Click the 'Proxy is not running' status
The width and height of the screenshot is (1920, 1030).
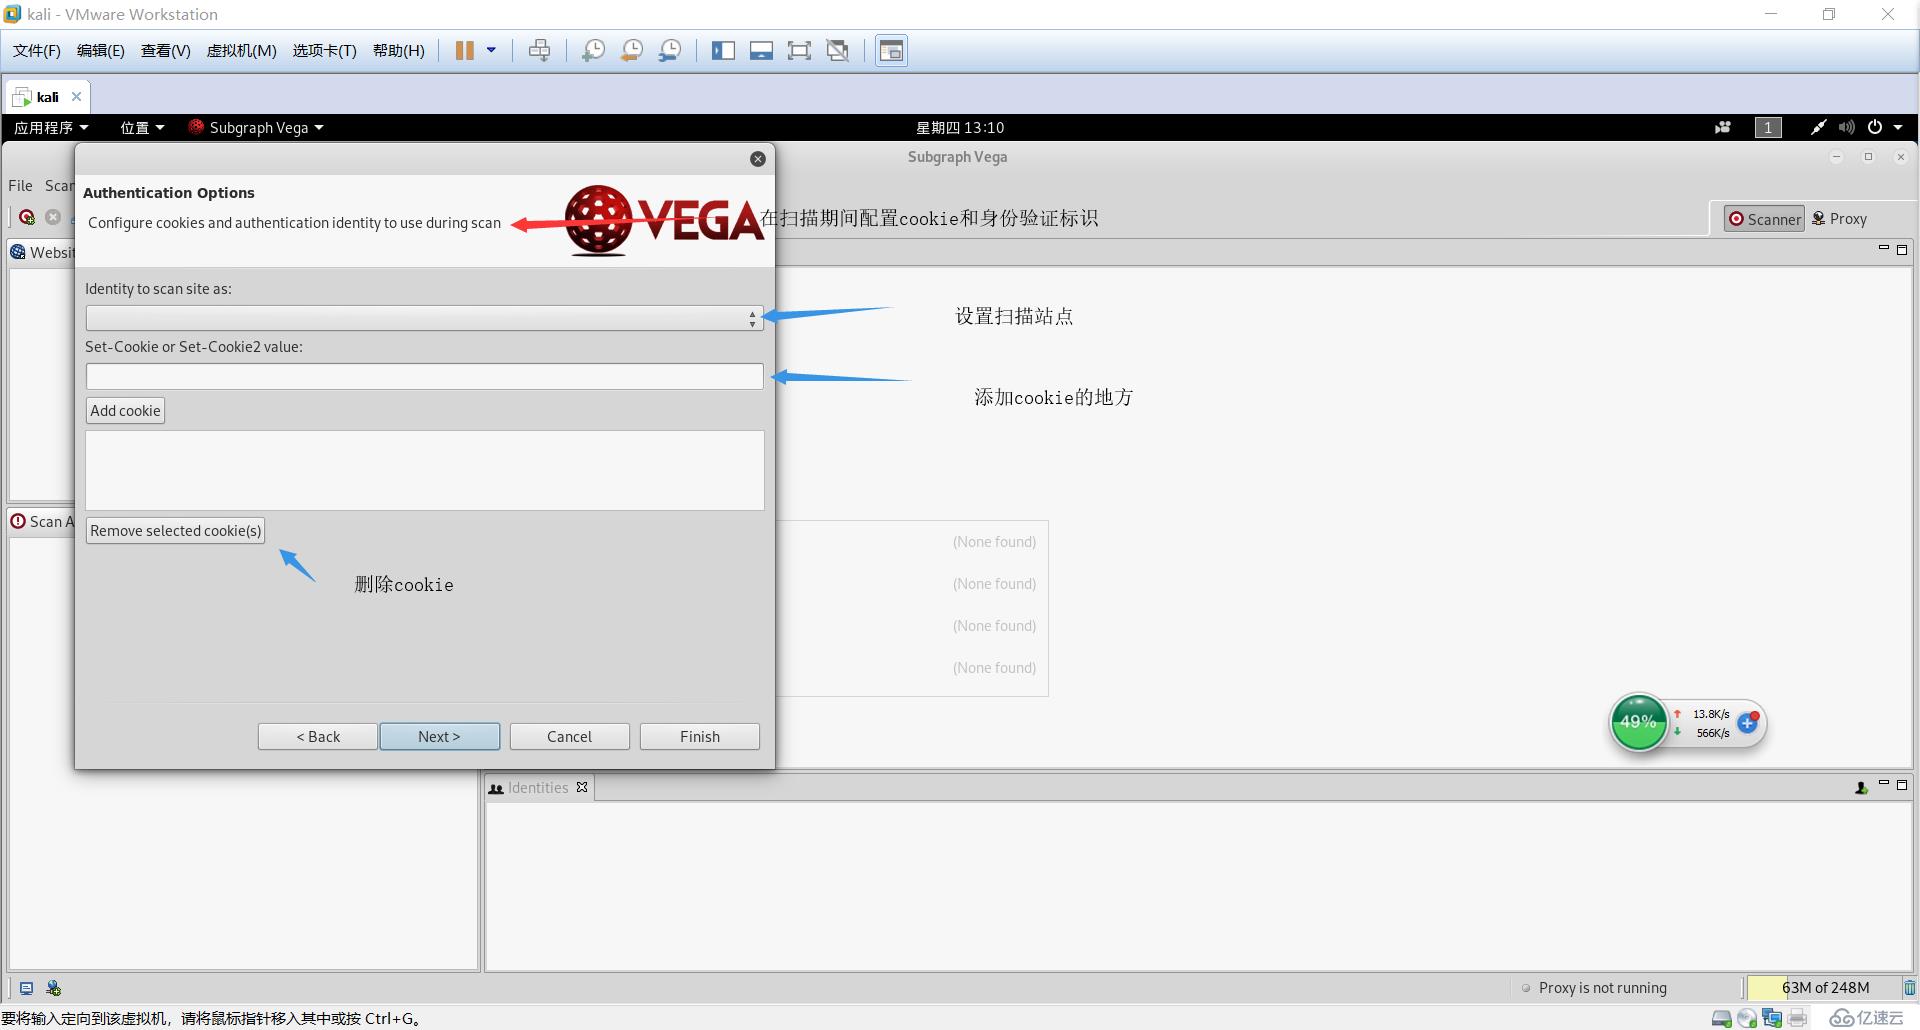(x=1594, y=988)
